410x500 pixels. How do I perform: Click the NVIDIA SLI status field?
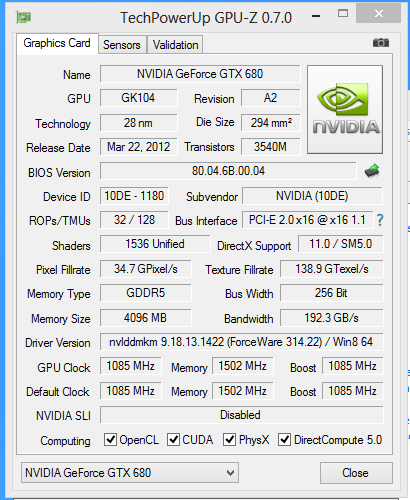click(x=241, y=415)
